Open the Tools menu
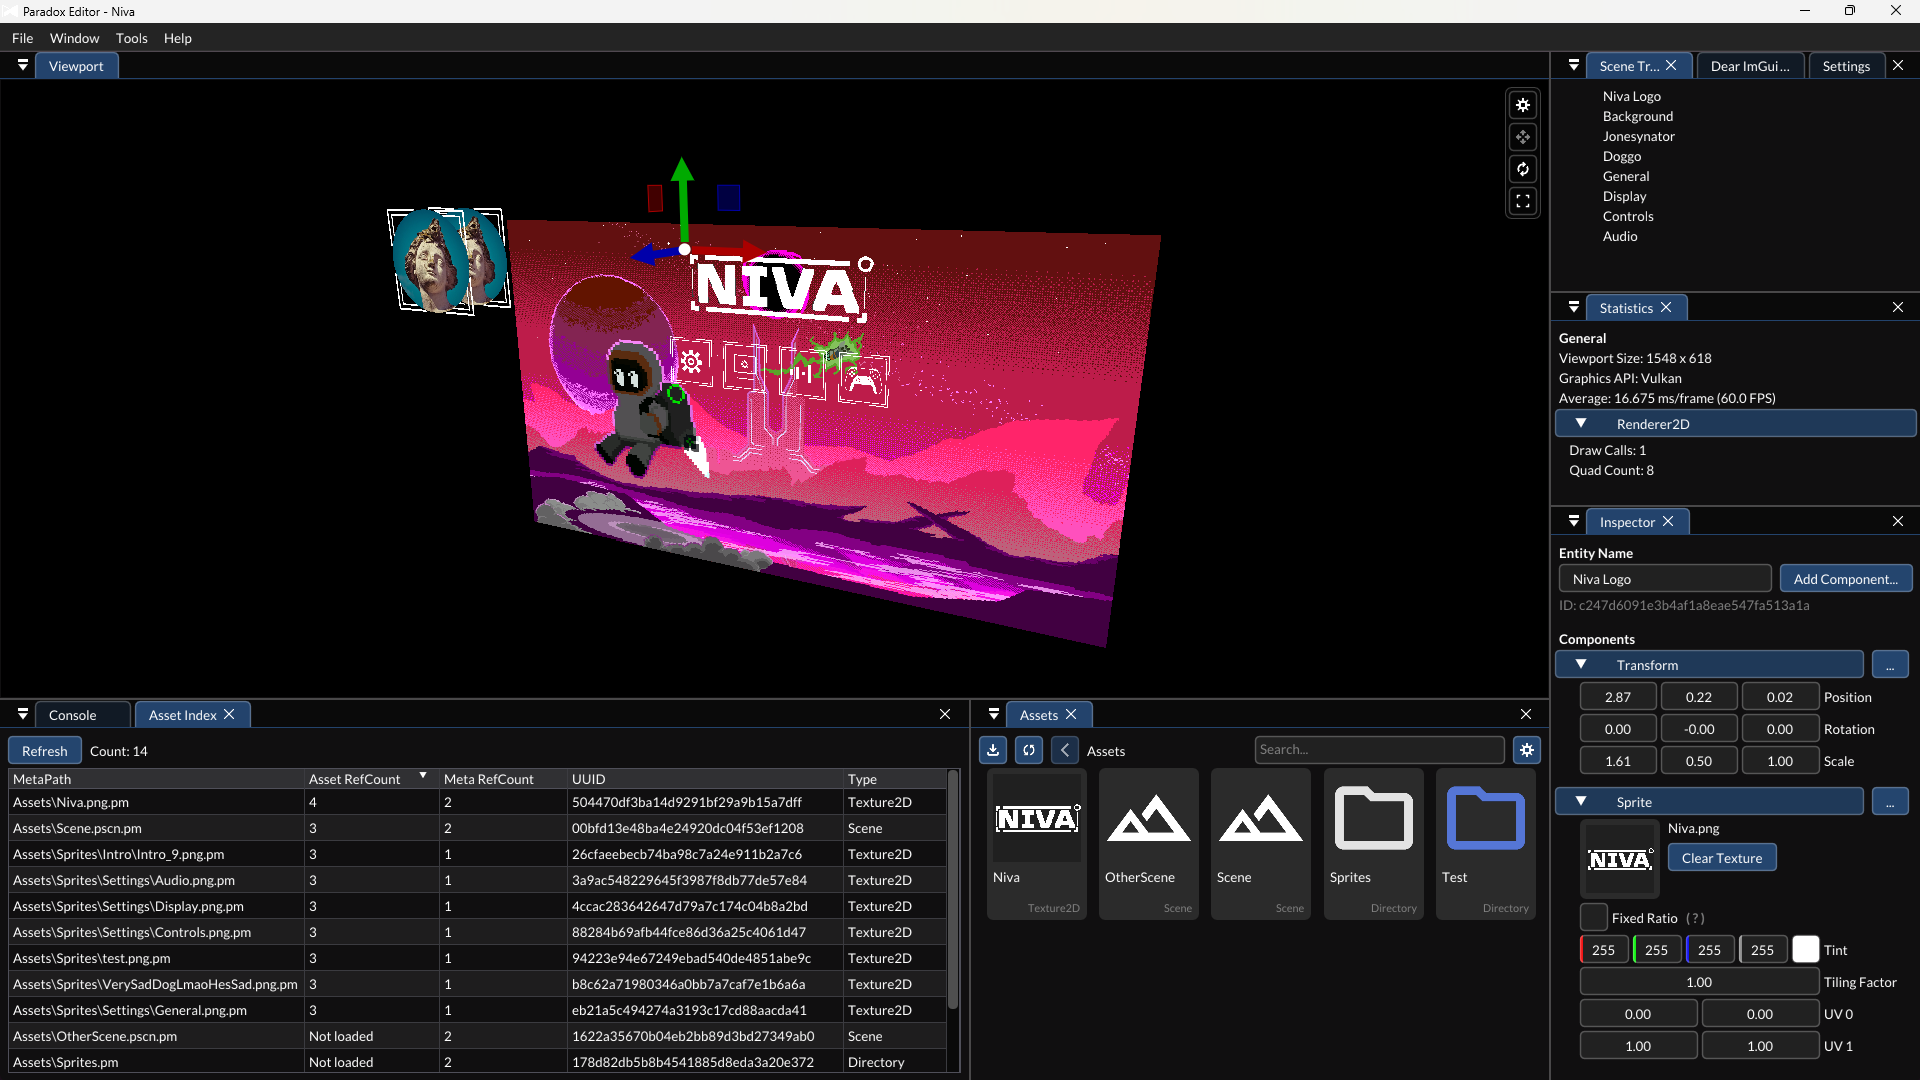1920x1080 pixels. point(131,38)
